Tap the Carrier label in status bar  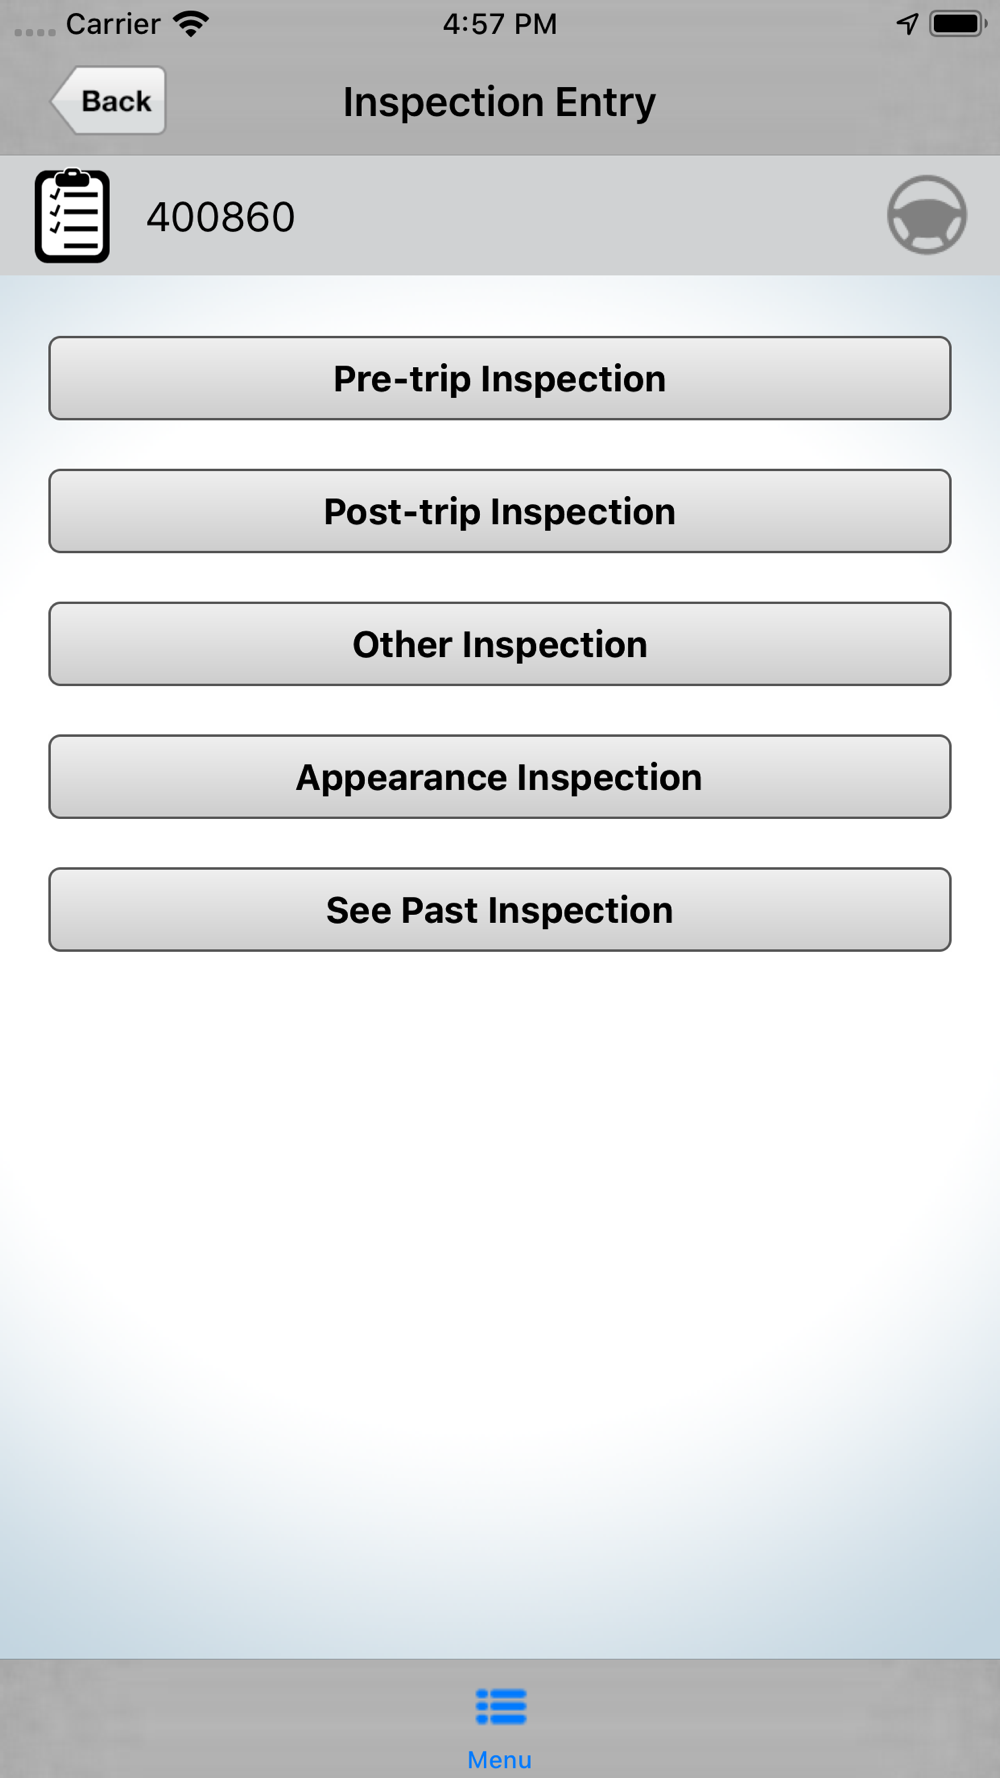(113, 23)
